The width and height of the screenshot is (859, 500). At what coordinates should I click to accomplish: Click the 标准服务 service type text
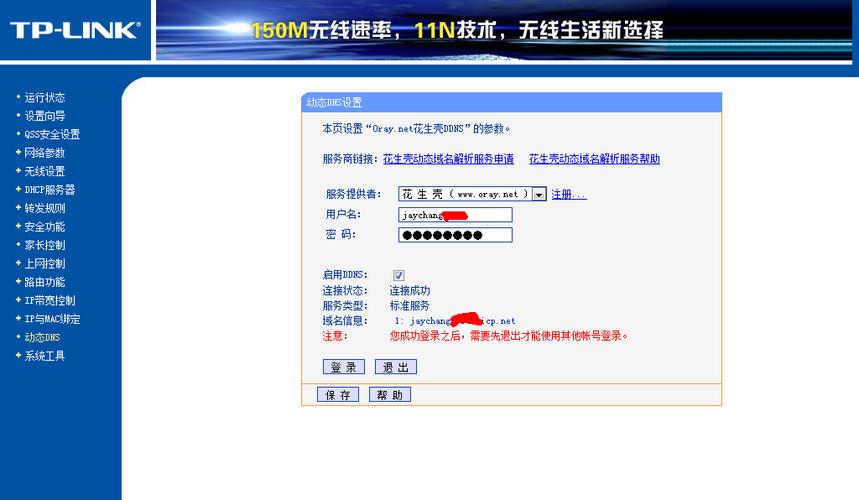410,306
